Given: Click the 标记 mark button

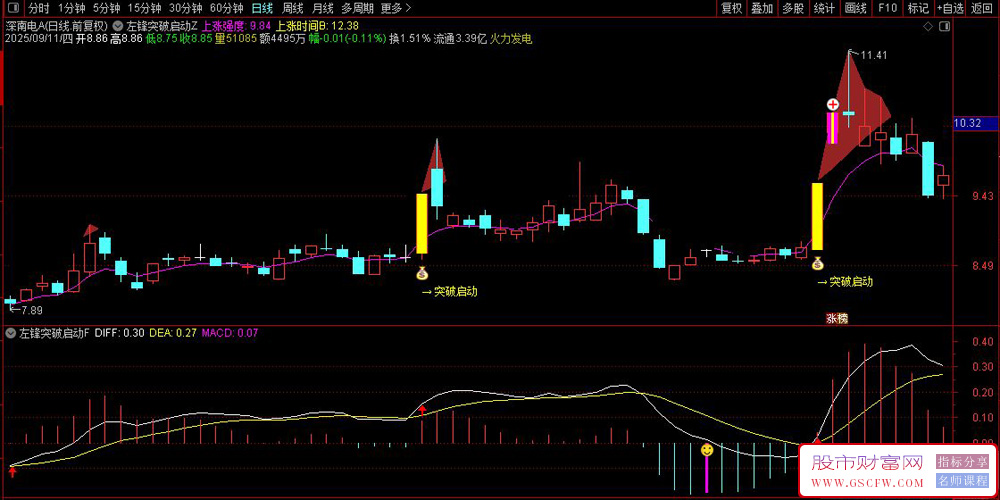Looking at the screenshot, I should click(x=918, y=8).
